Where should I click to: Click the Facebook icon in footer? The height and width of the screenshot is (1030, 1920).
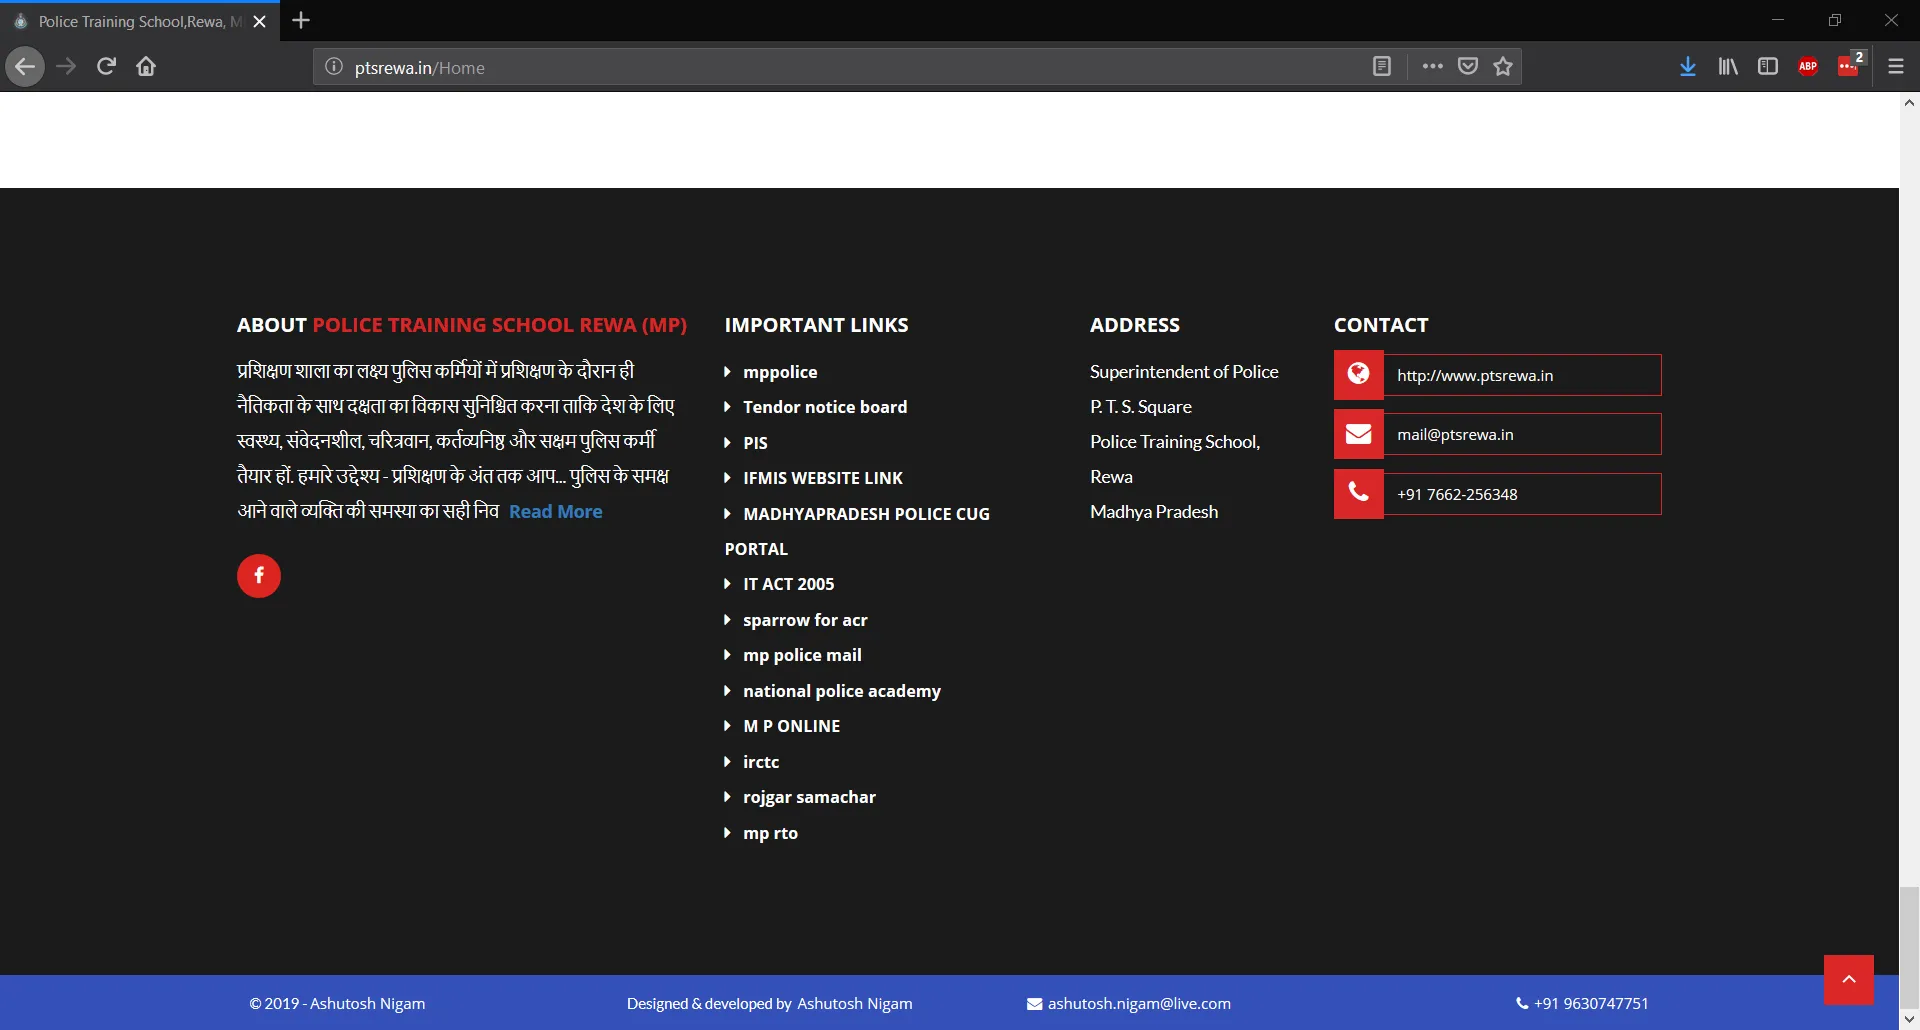point(258,576)
